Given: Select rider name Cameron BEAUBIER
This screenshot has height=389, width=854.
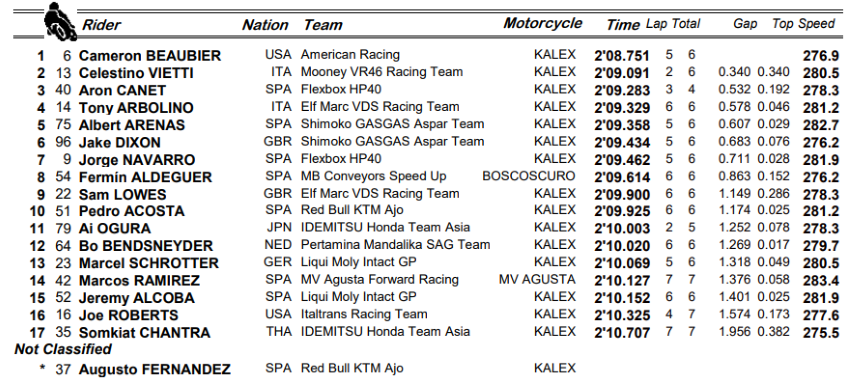Looking at the screenshot, I should click(x=150, y=56).
